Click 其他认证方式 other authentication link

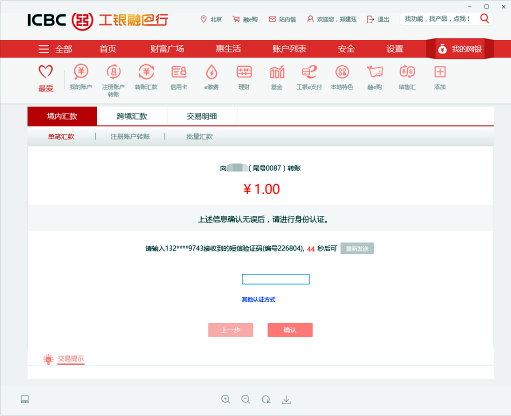(258, 300)
